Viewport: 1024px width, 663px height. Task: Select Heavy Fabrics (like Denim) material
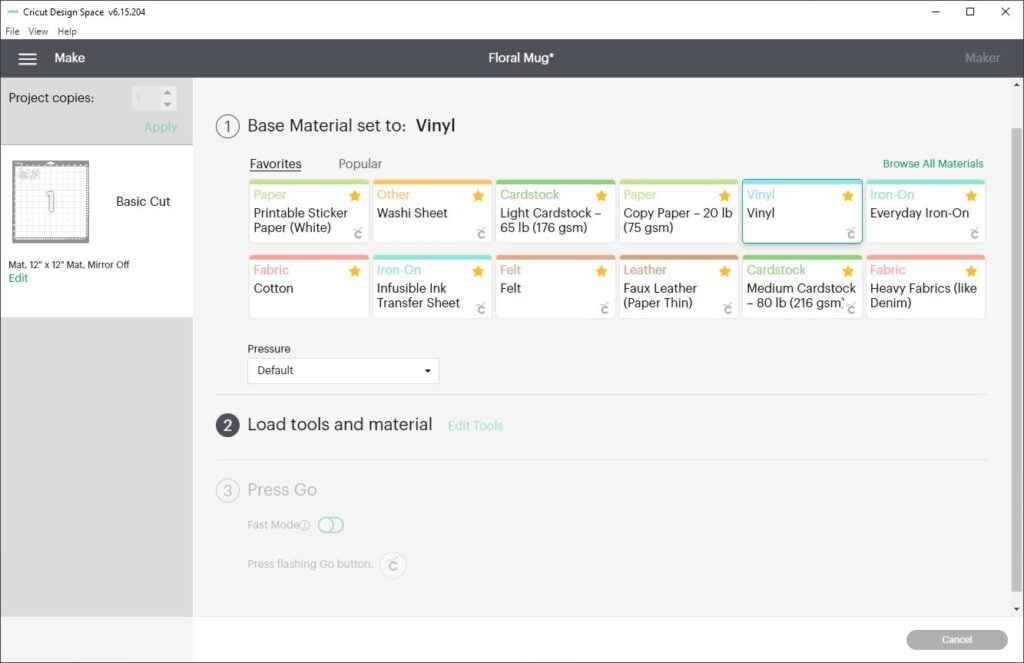(925, 287)
